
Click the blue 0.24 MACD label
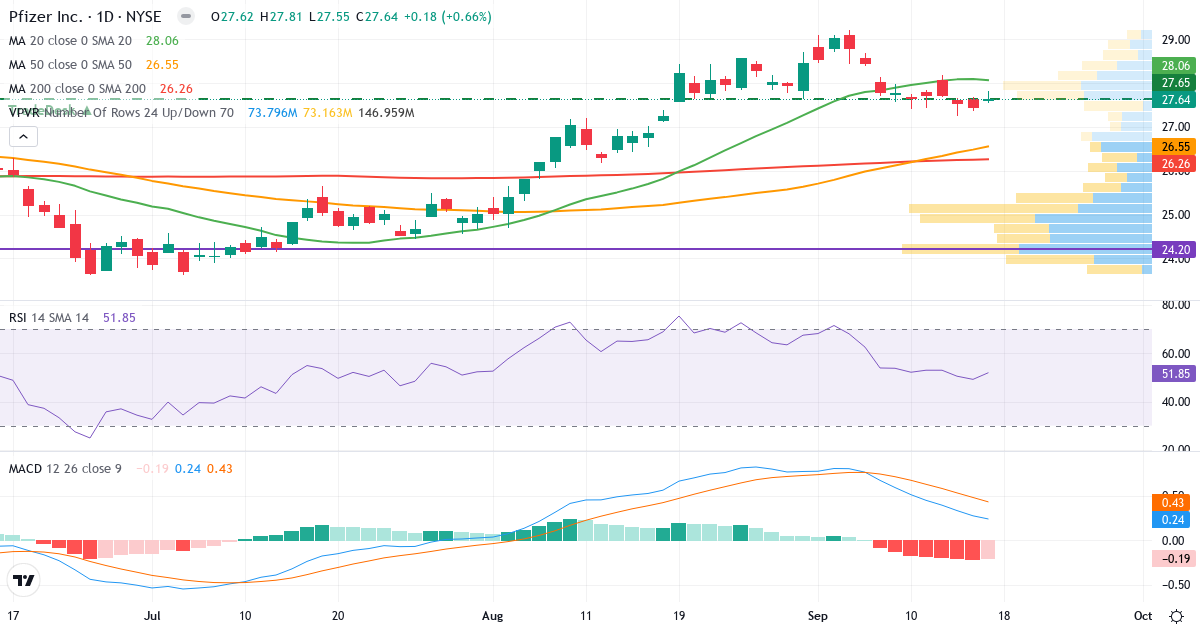[x=1169, y=519]
